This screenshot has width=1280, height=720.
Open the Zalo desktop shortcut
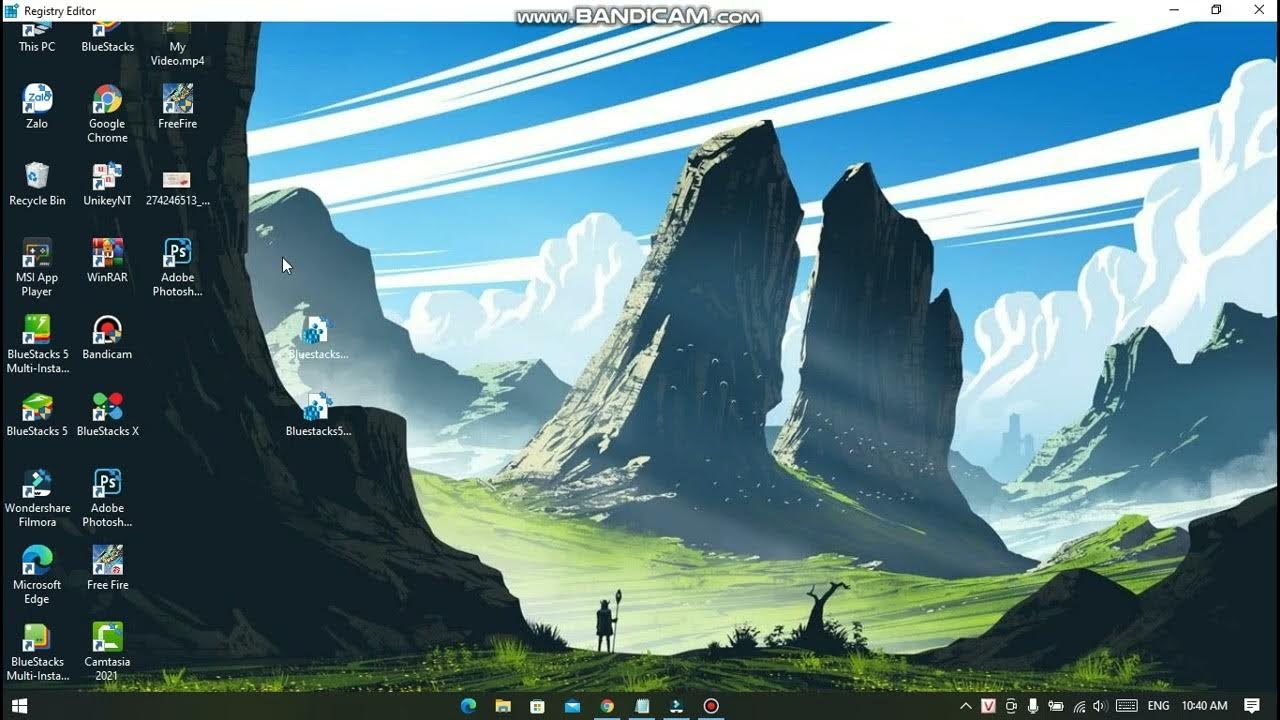(37, 107)
